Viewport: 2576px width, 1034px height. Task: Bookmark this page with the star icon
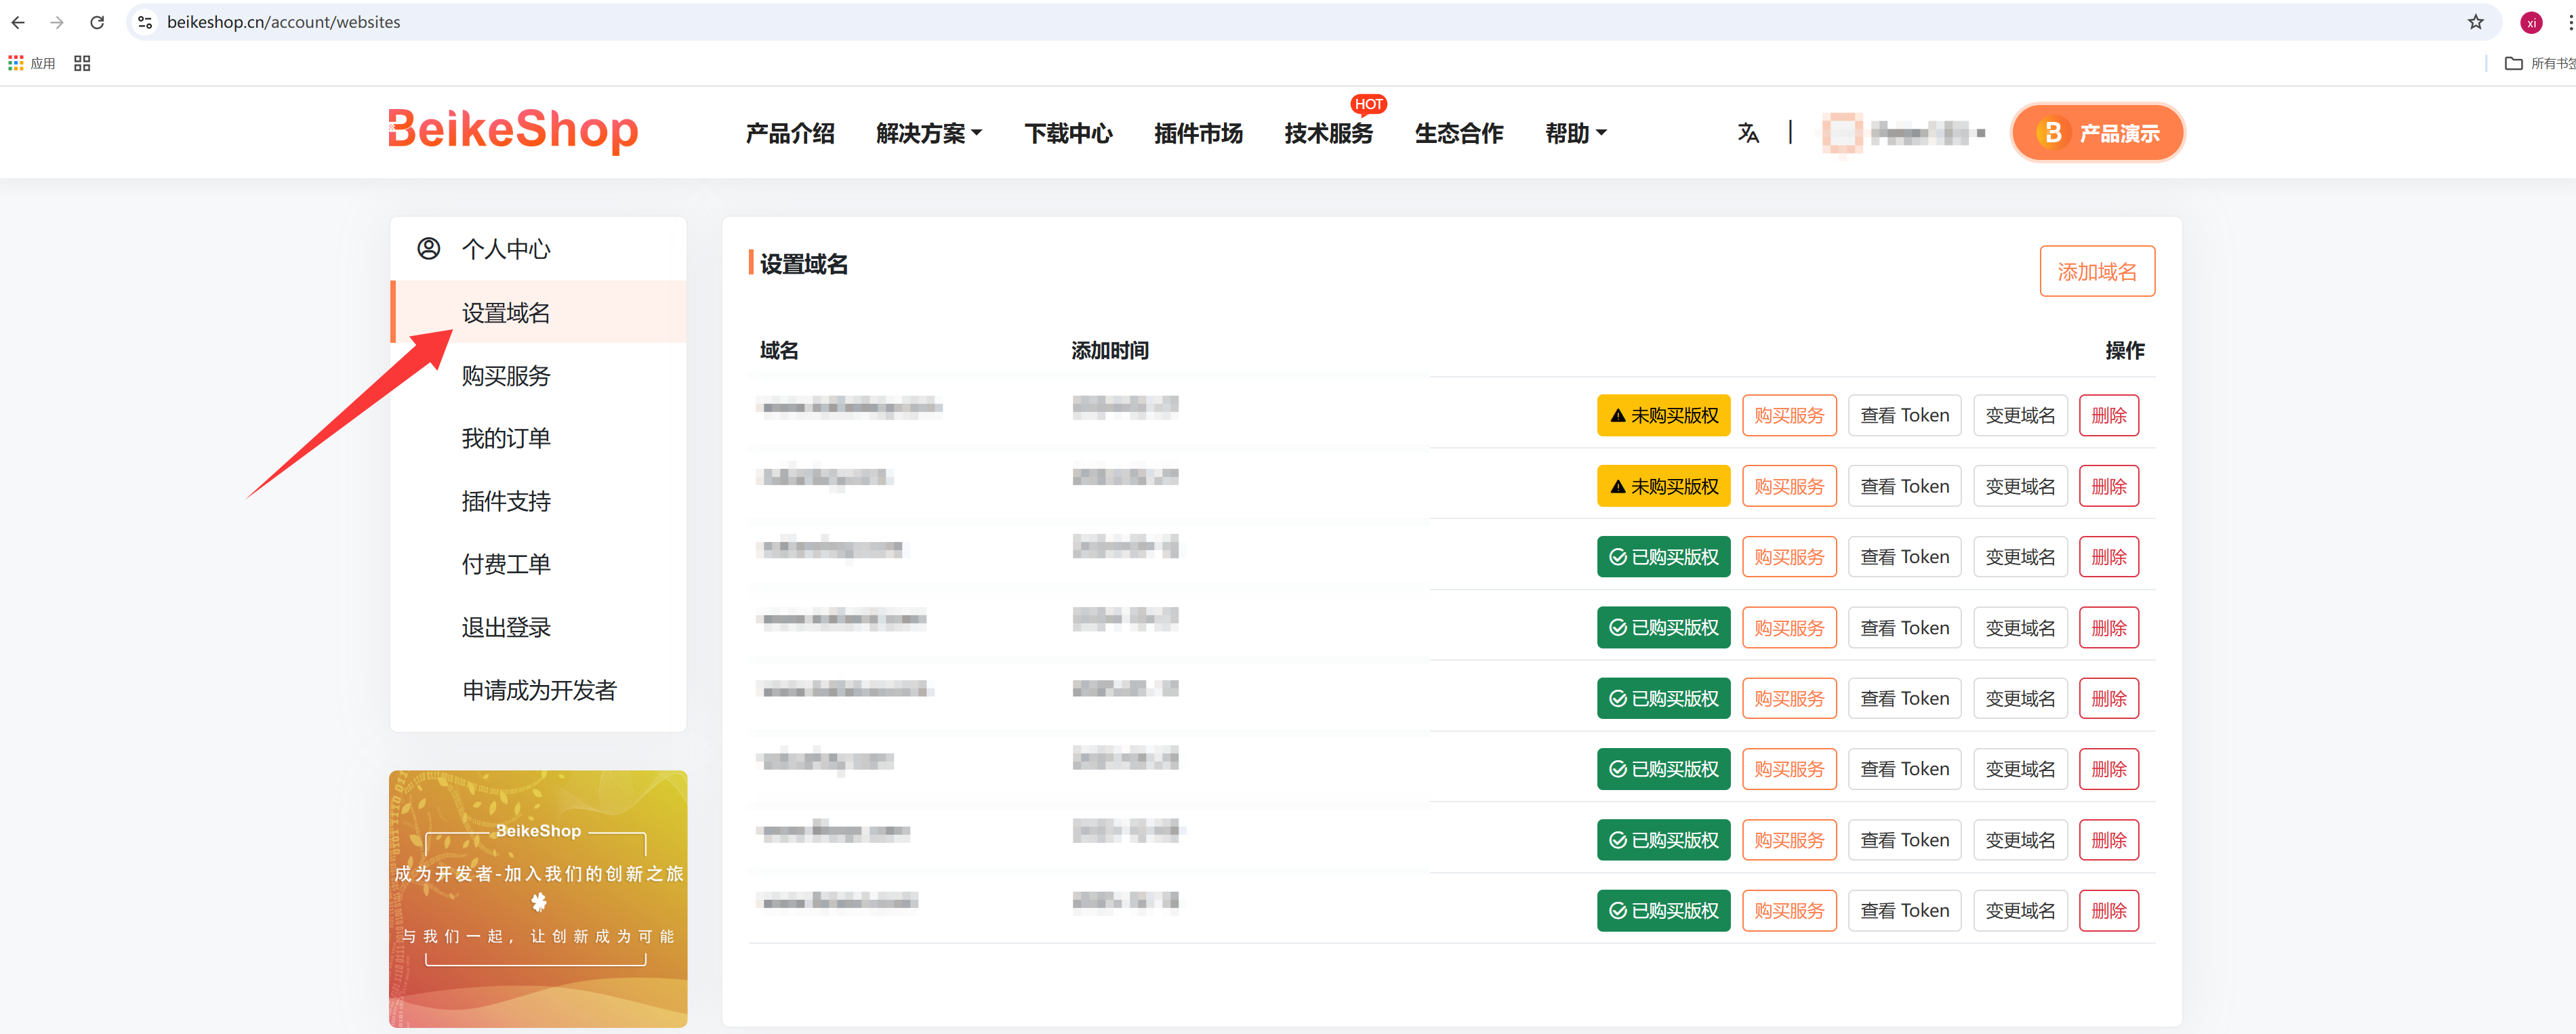[2475, 22]
